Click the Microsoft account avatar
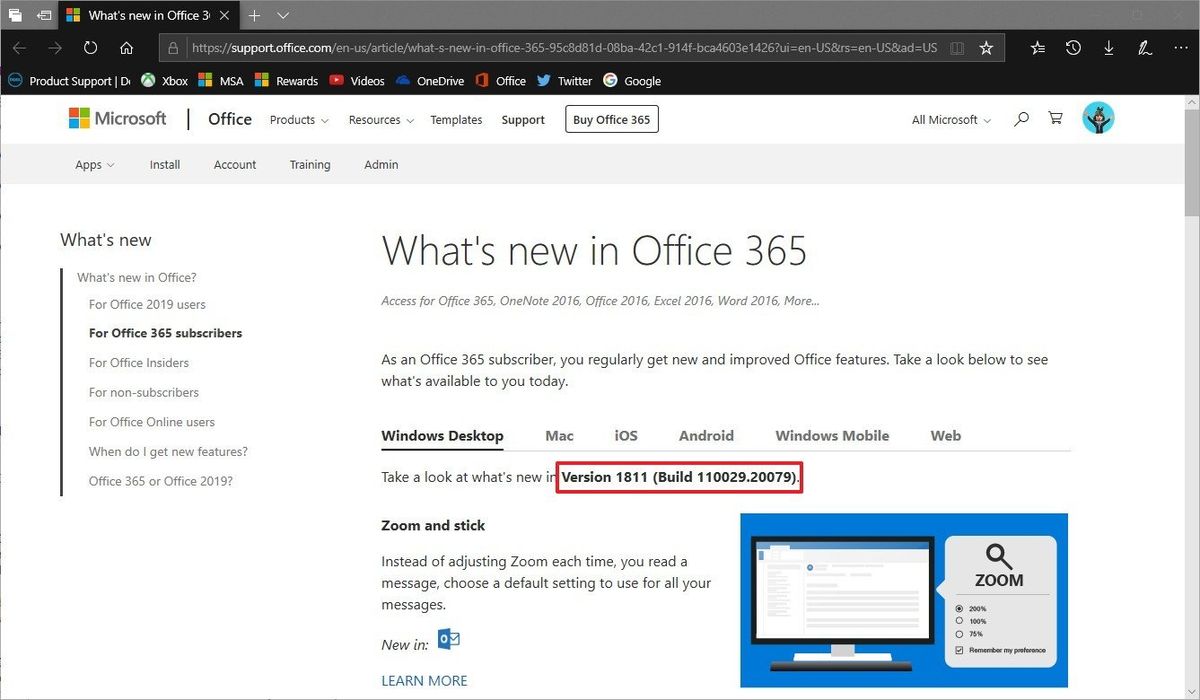This screenshot has height=700, width=1200. tap(1098, 117)
